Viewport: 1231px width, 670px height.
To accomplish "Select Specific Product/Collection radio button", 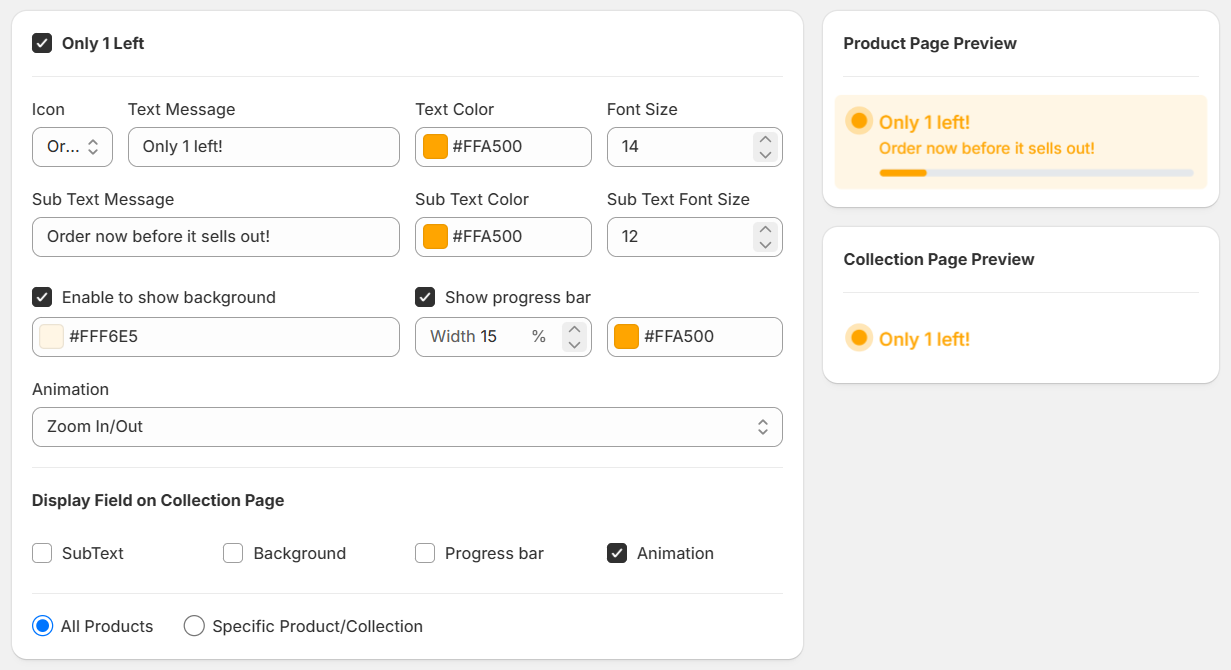I will click(194, 626).
